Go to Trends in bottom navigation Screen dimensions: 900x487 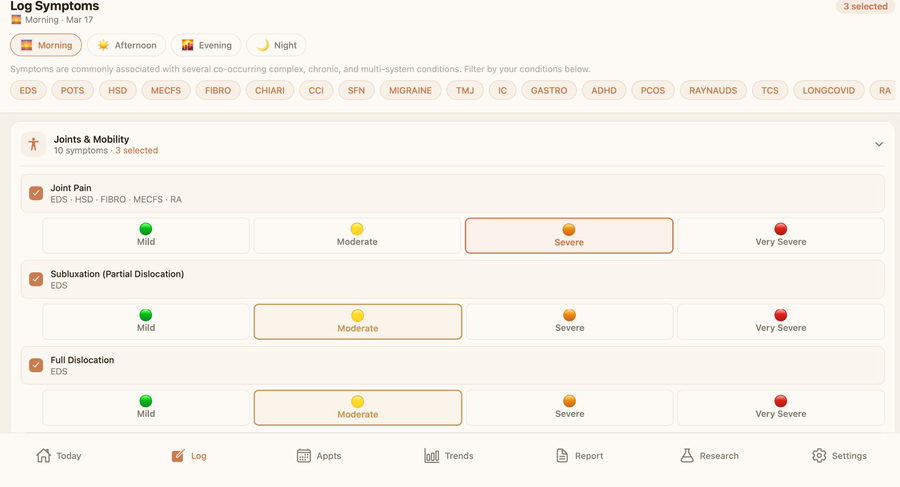coord(449,455)
